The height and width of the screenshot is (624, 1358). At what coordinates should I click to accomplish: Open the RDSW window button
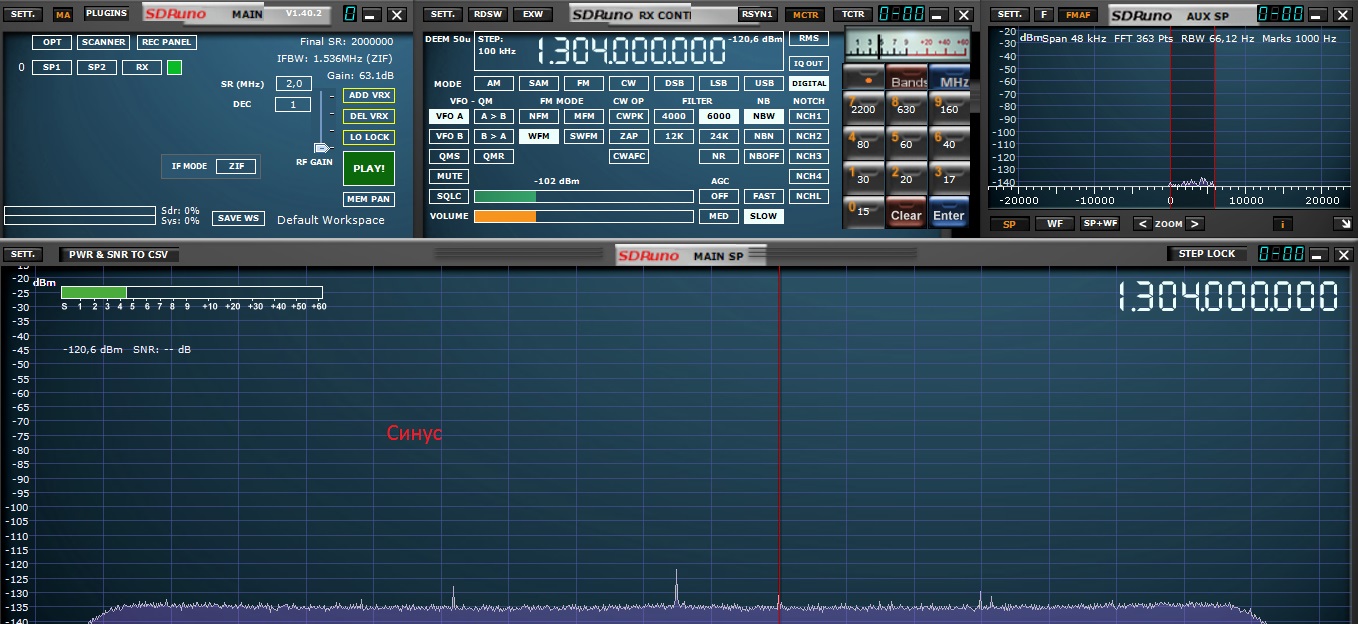coord(488,14)
